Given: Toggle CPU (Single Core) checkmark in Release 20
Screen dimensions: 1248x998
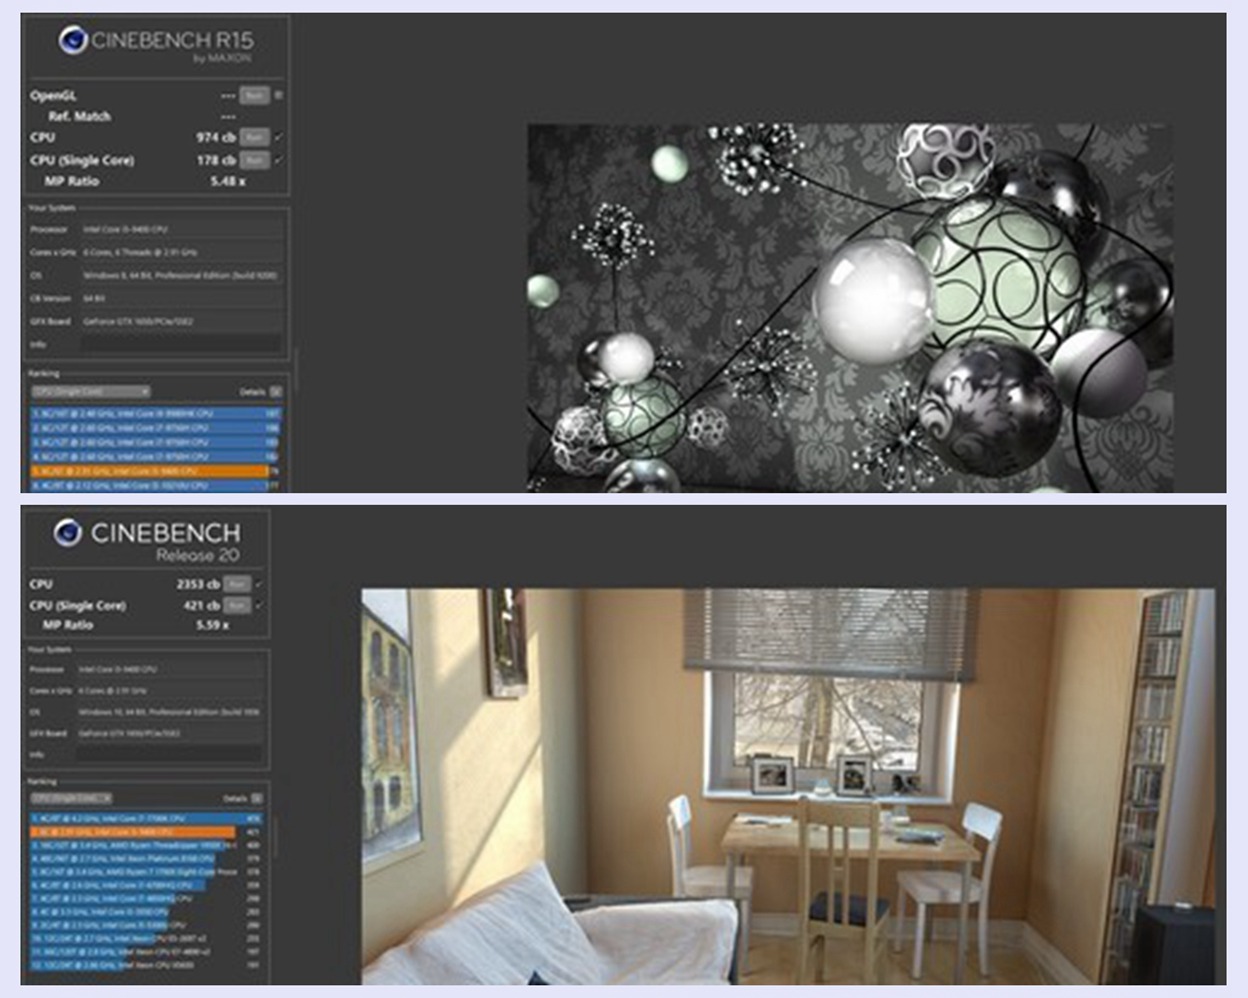Looking at the screenshot, I should [259, 605].
